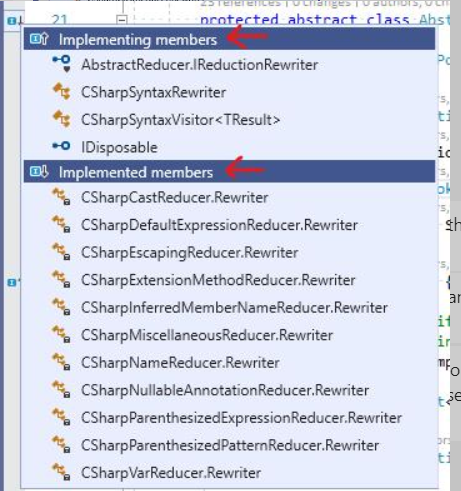Click the interface icon beside AbstractReducer.IReductionRewriter

(62, 64)
